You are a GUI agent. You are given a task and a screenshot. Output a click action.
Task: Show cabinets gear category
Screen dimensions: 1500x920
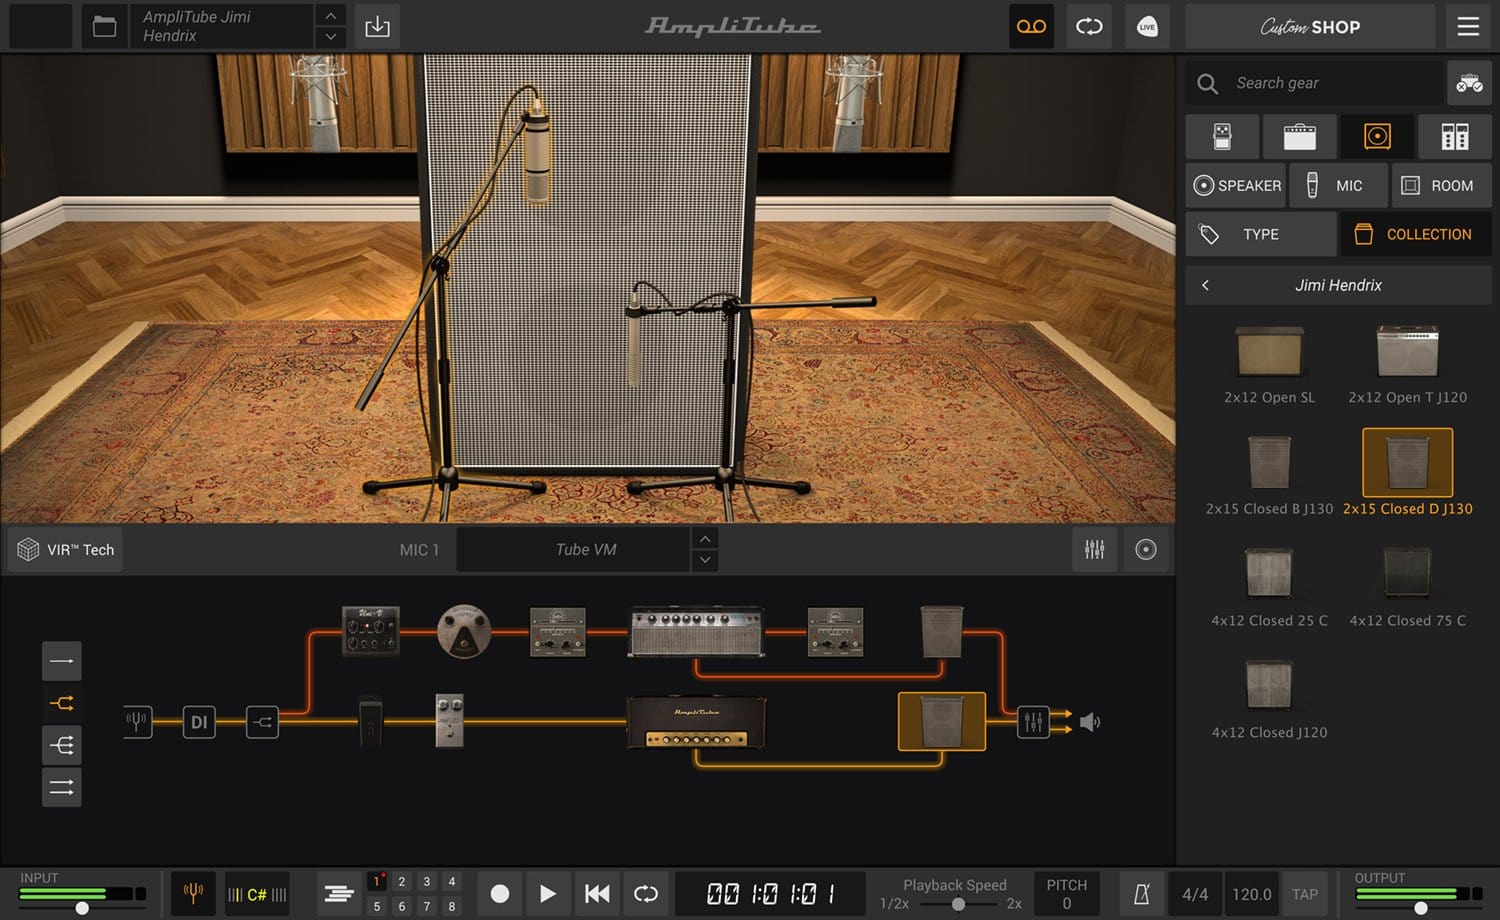click(x=1377, y=136)
